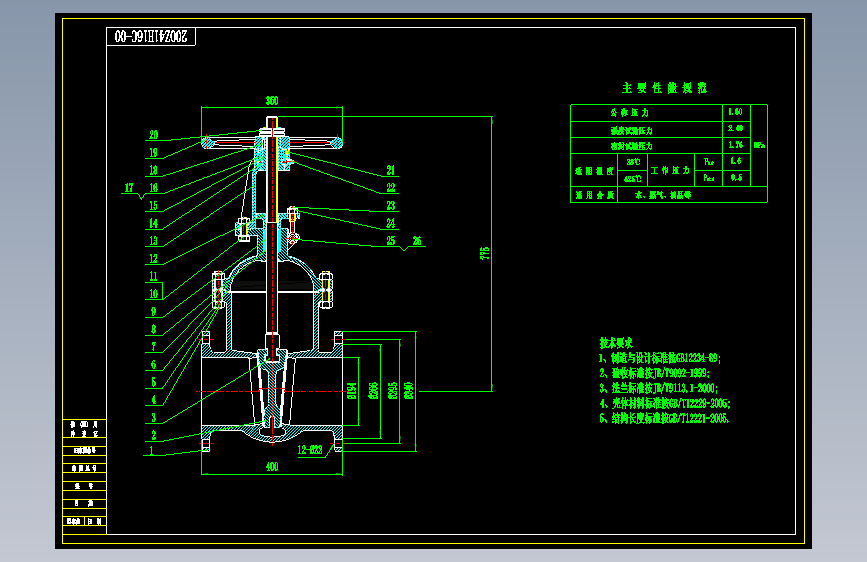The image size is (867, 562).
Task: Select part callout number 16
Action: coord(154,188)
